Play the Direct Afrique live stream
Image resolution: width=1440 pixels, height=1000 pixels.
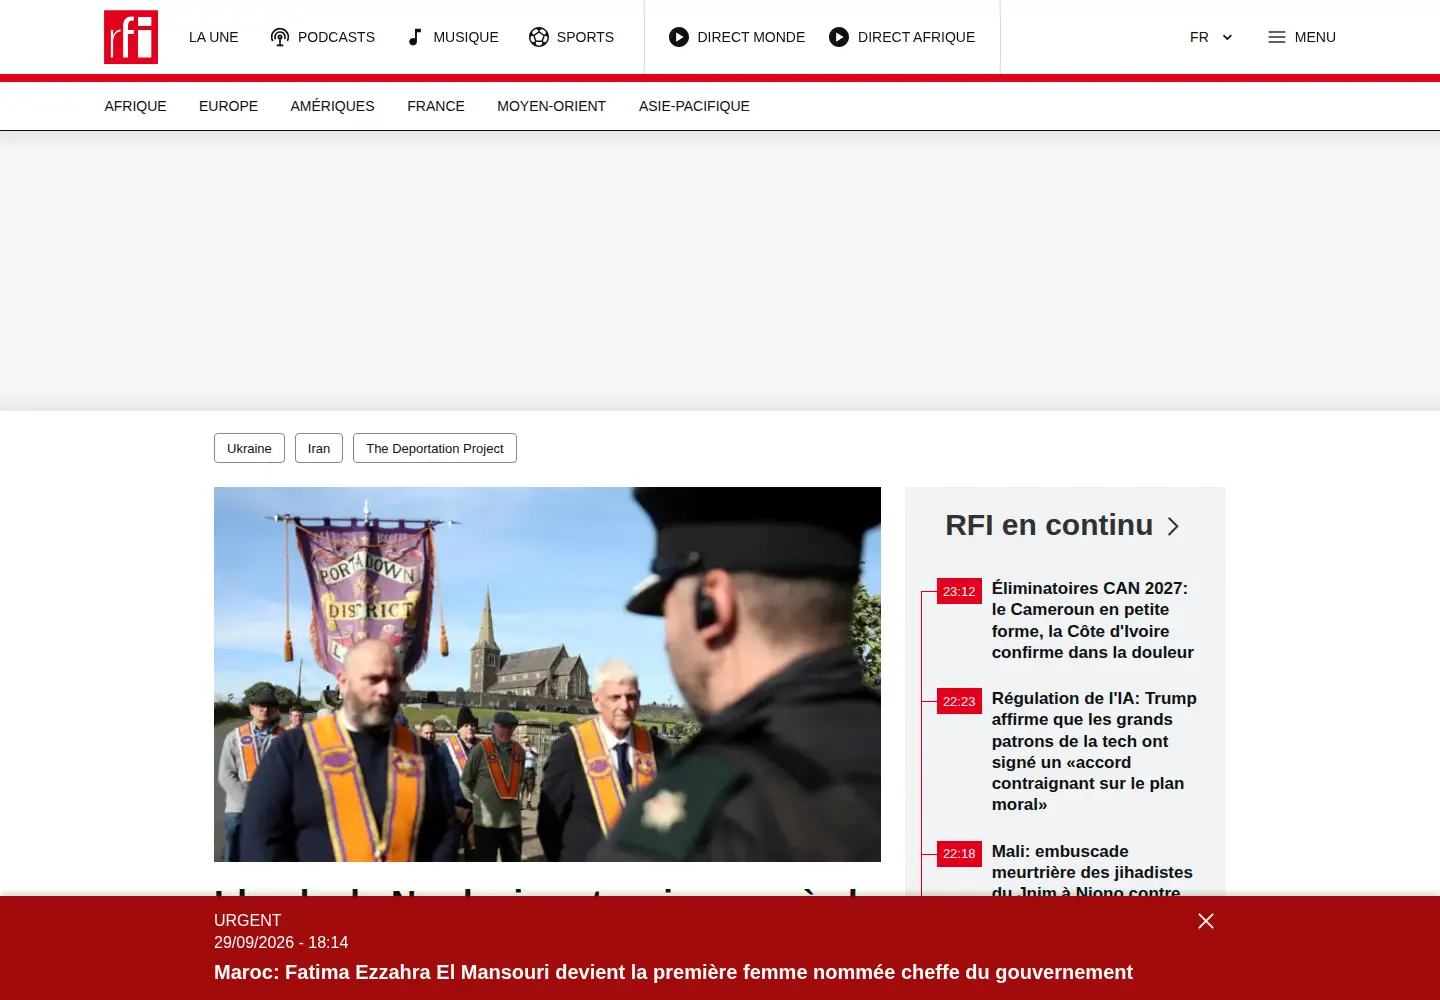[902, 37]
